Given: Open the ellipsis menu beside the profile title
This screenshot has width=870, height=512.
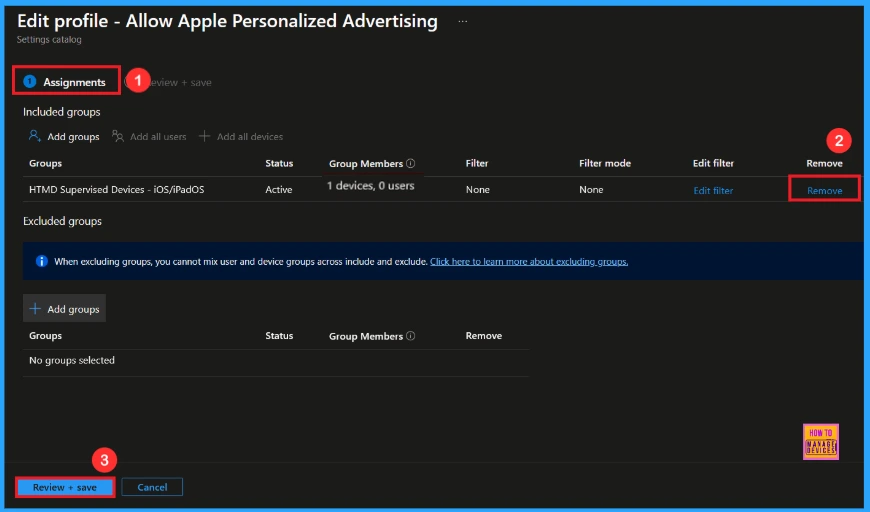Looking at the screenshot, I should pos(462,22).
